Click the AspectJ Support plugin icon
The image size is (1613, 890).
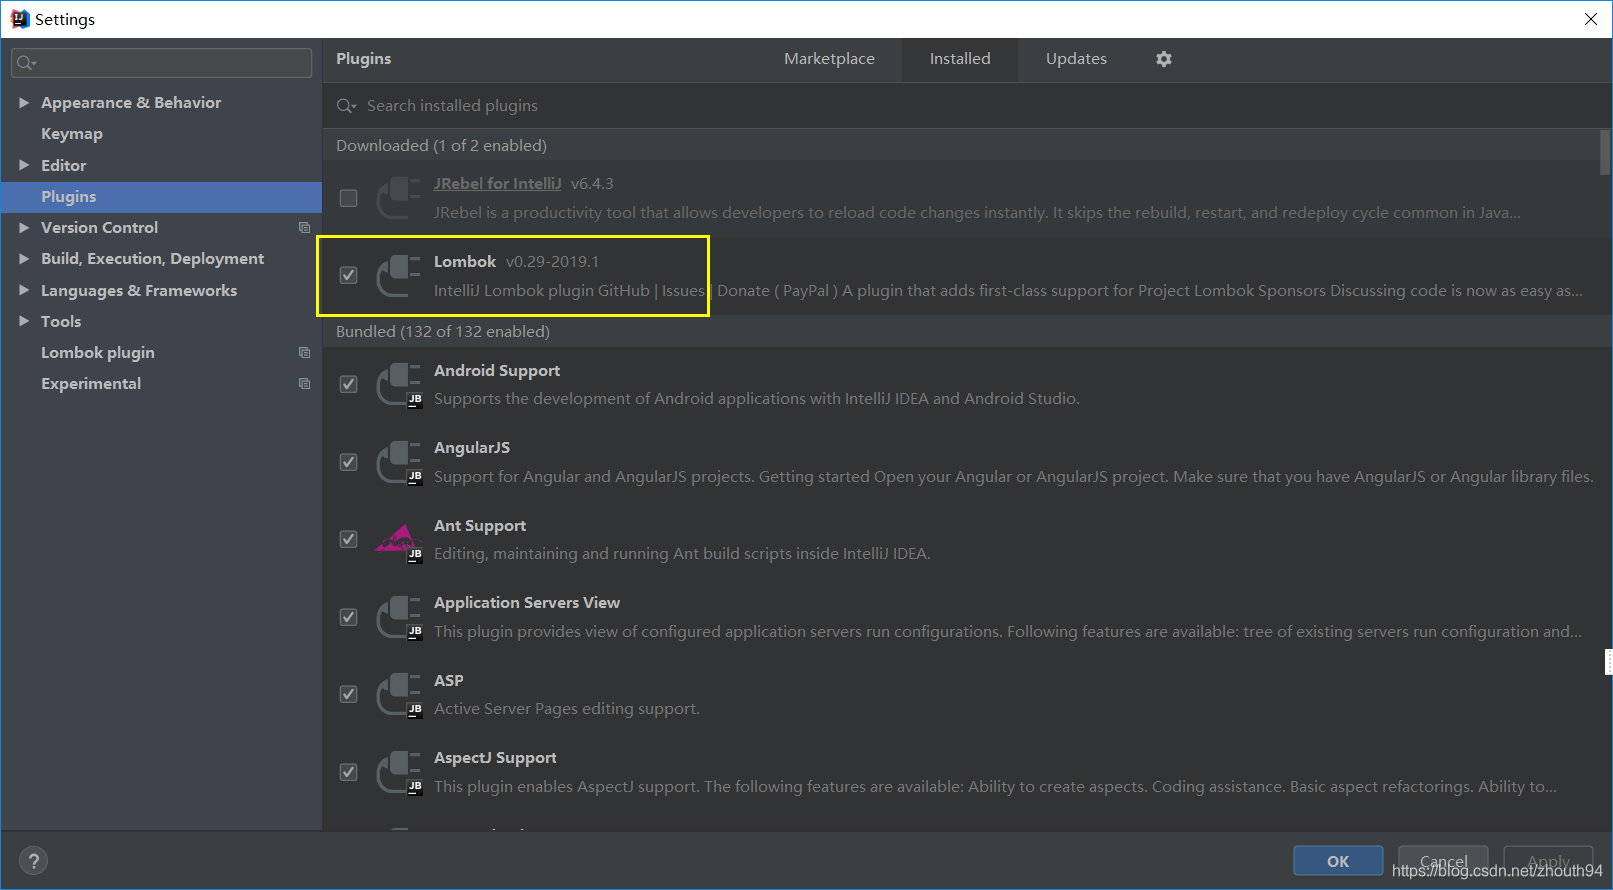click(x=399, y=772)
